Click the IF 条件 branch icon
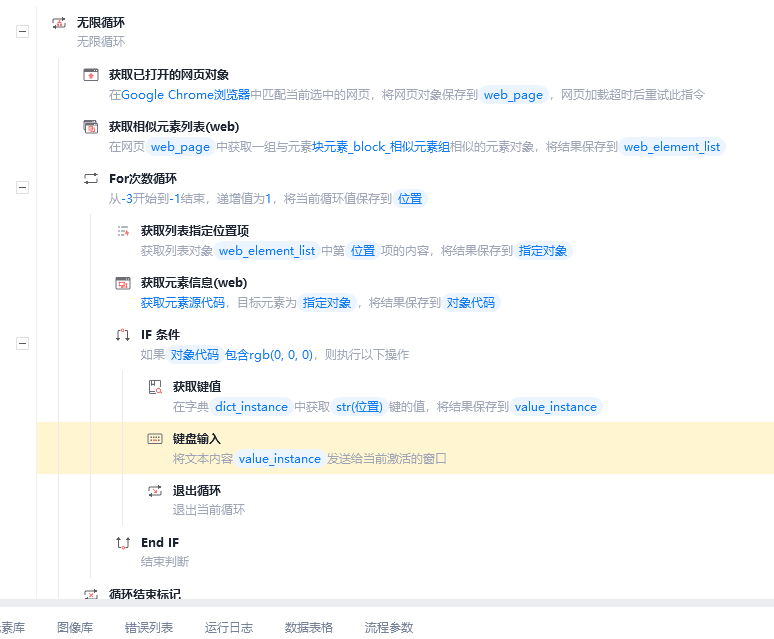 click(123, 335)
